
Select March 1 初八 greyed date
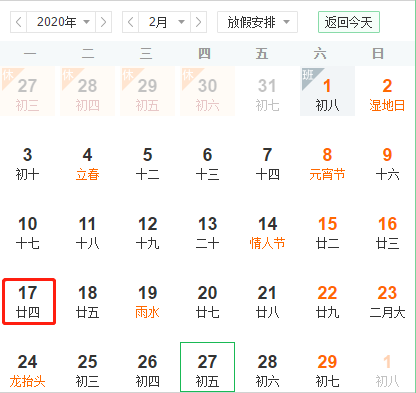(x=387, y=371)
